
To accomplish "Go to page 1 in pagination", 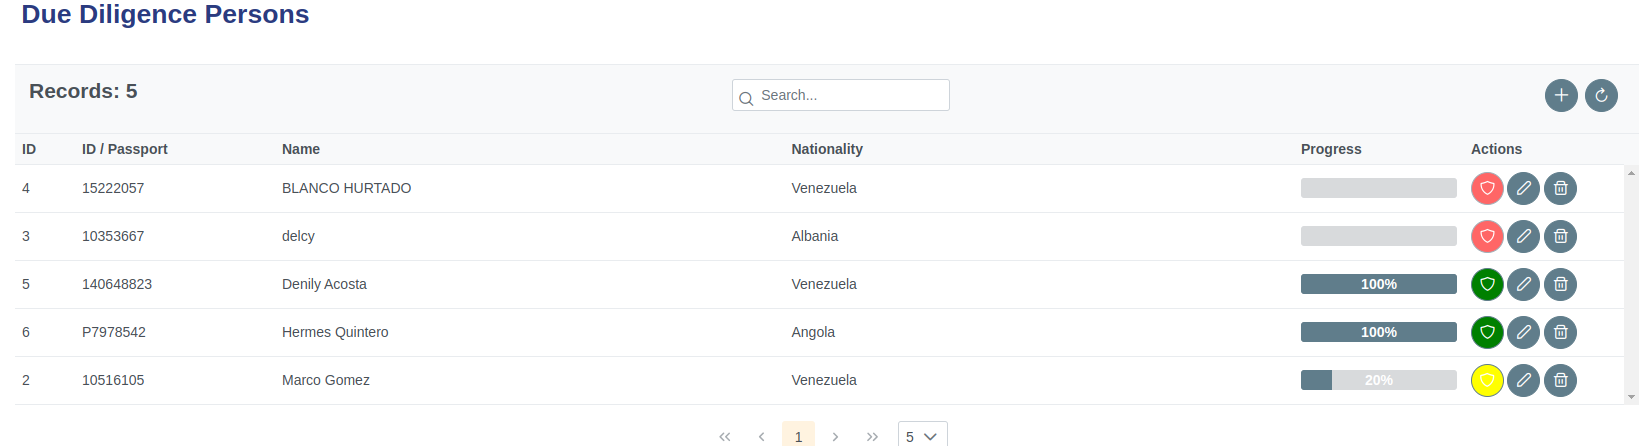I will click(798, 436).
